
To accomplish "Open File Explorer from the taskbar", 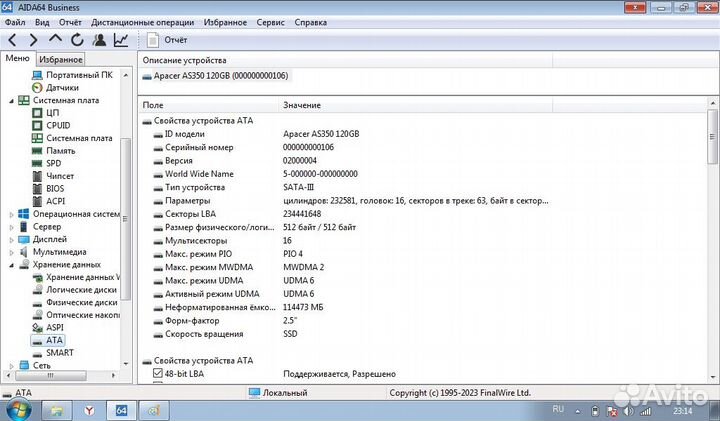I will (56, 410).
